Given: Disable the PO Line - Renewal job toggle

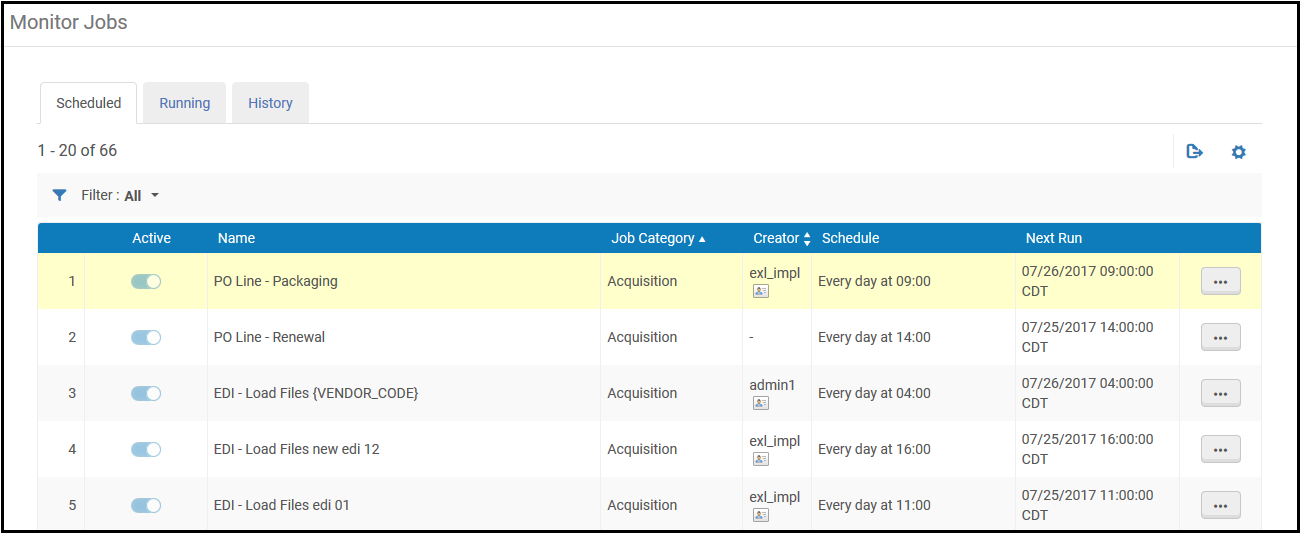Looking at the screenshot, I should point(146,338).
